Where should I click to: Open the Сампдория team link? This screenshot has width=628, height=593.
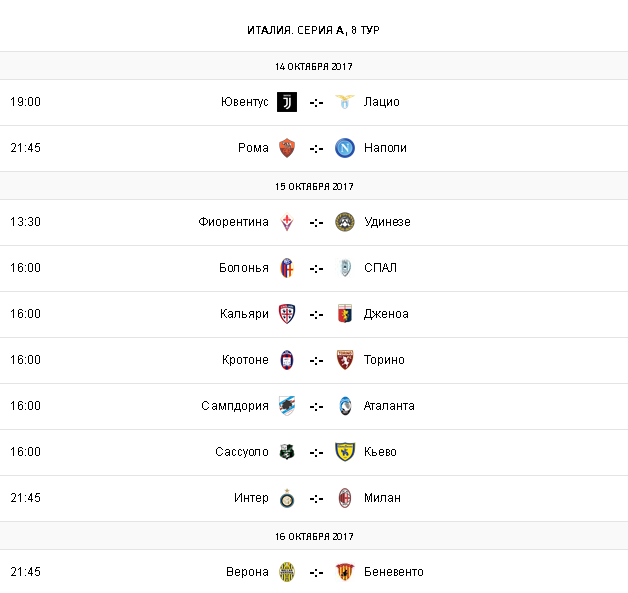235,406
